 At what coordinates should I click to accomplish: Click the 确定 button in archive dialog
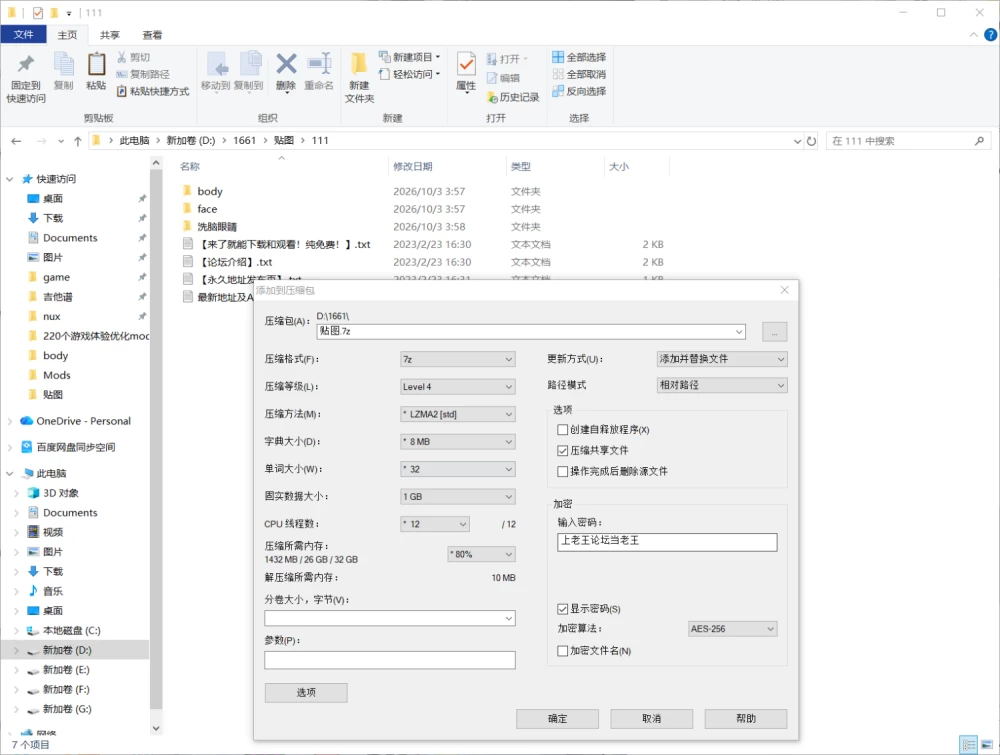[557, 719]
